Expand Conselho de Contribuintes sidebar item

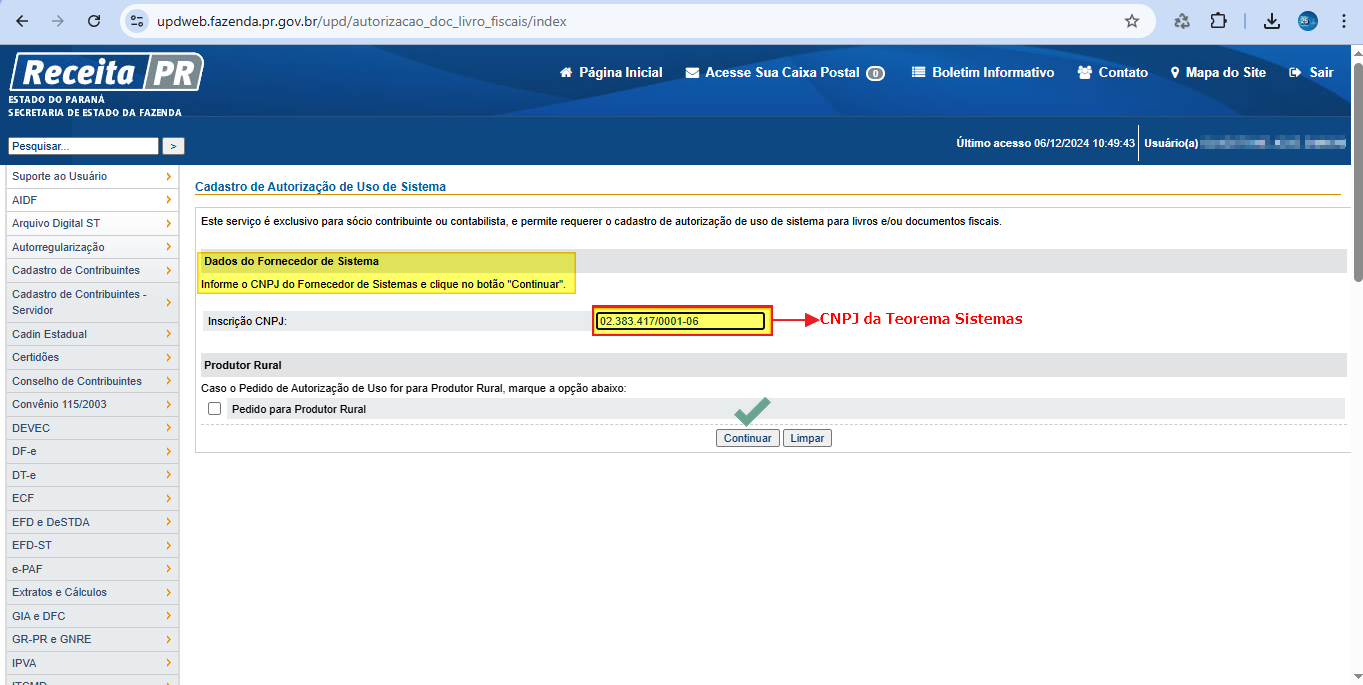tap(92, 381)
